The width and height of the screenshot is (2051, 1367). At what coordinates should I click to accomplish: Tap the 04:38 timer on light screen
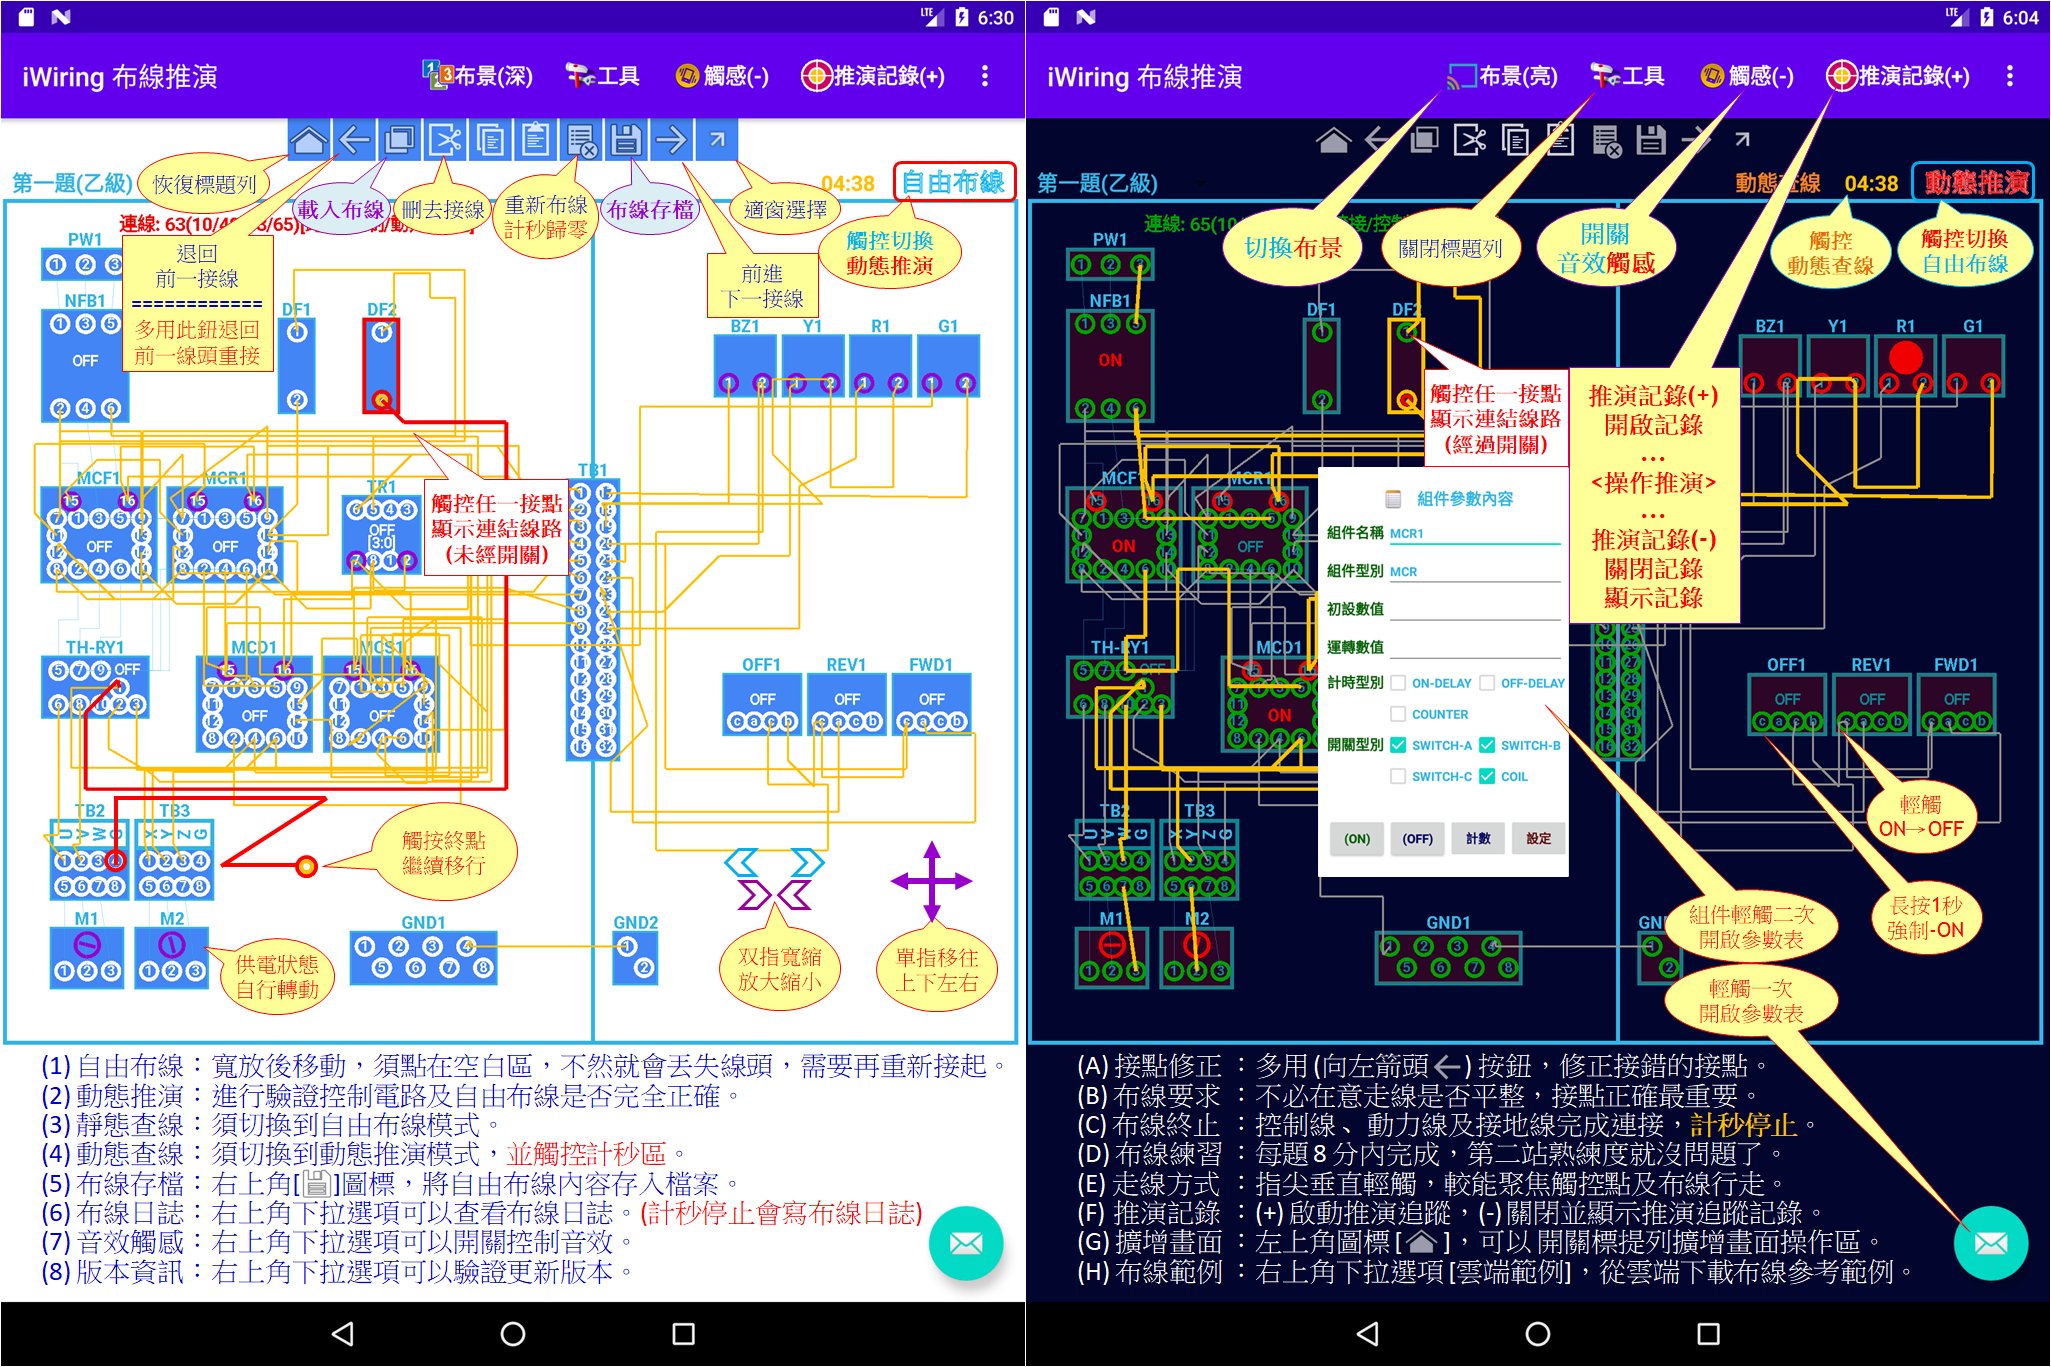tap(848, 184)
